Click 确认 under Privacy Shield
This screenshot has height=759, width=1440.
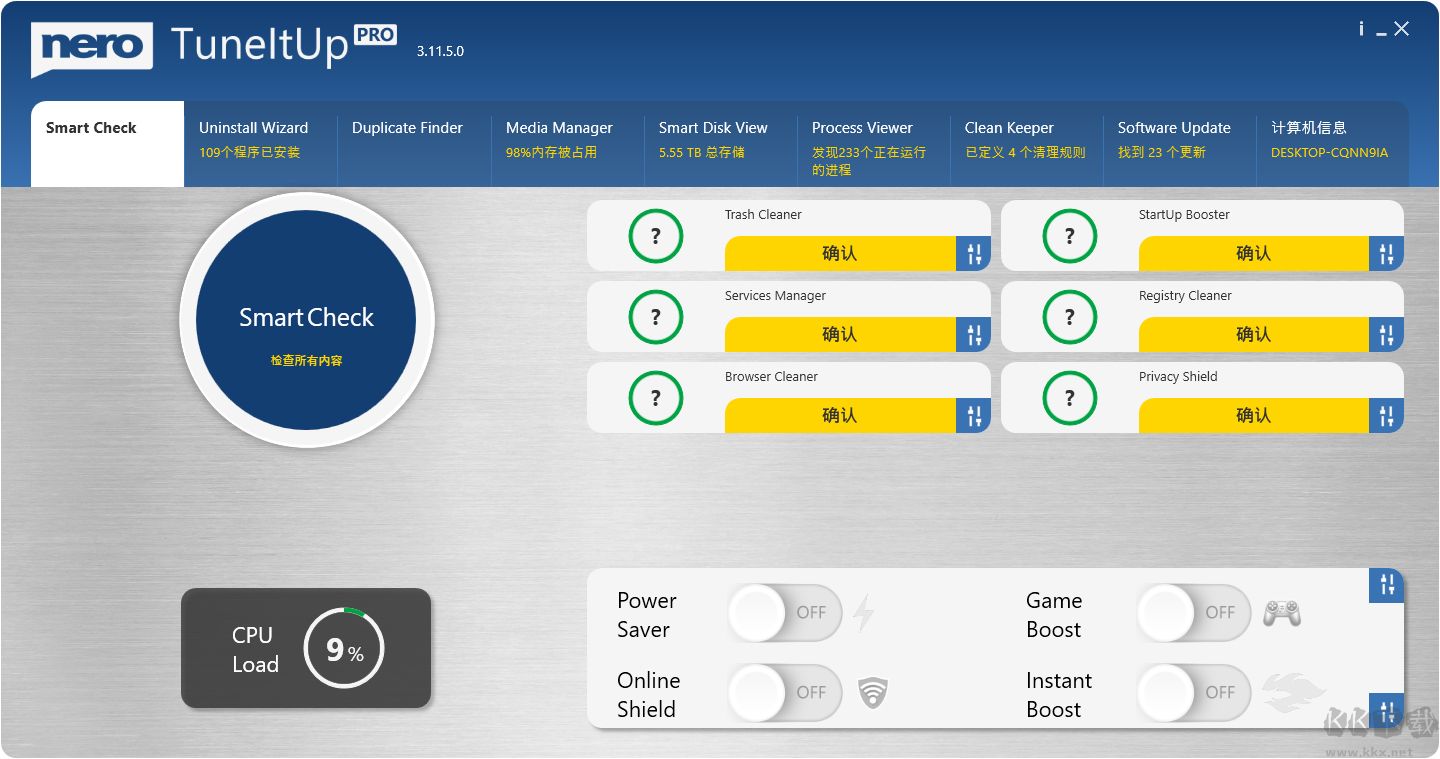click(x=1254, y=416)
